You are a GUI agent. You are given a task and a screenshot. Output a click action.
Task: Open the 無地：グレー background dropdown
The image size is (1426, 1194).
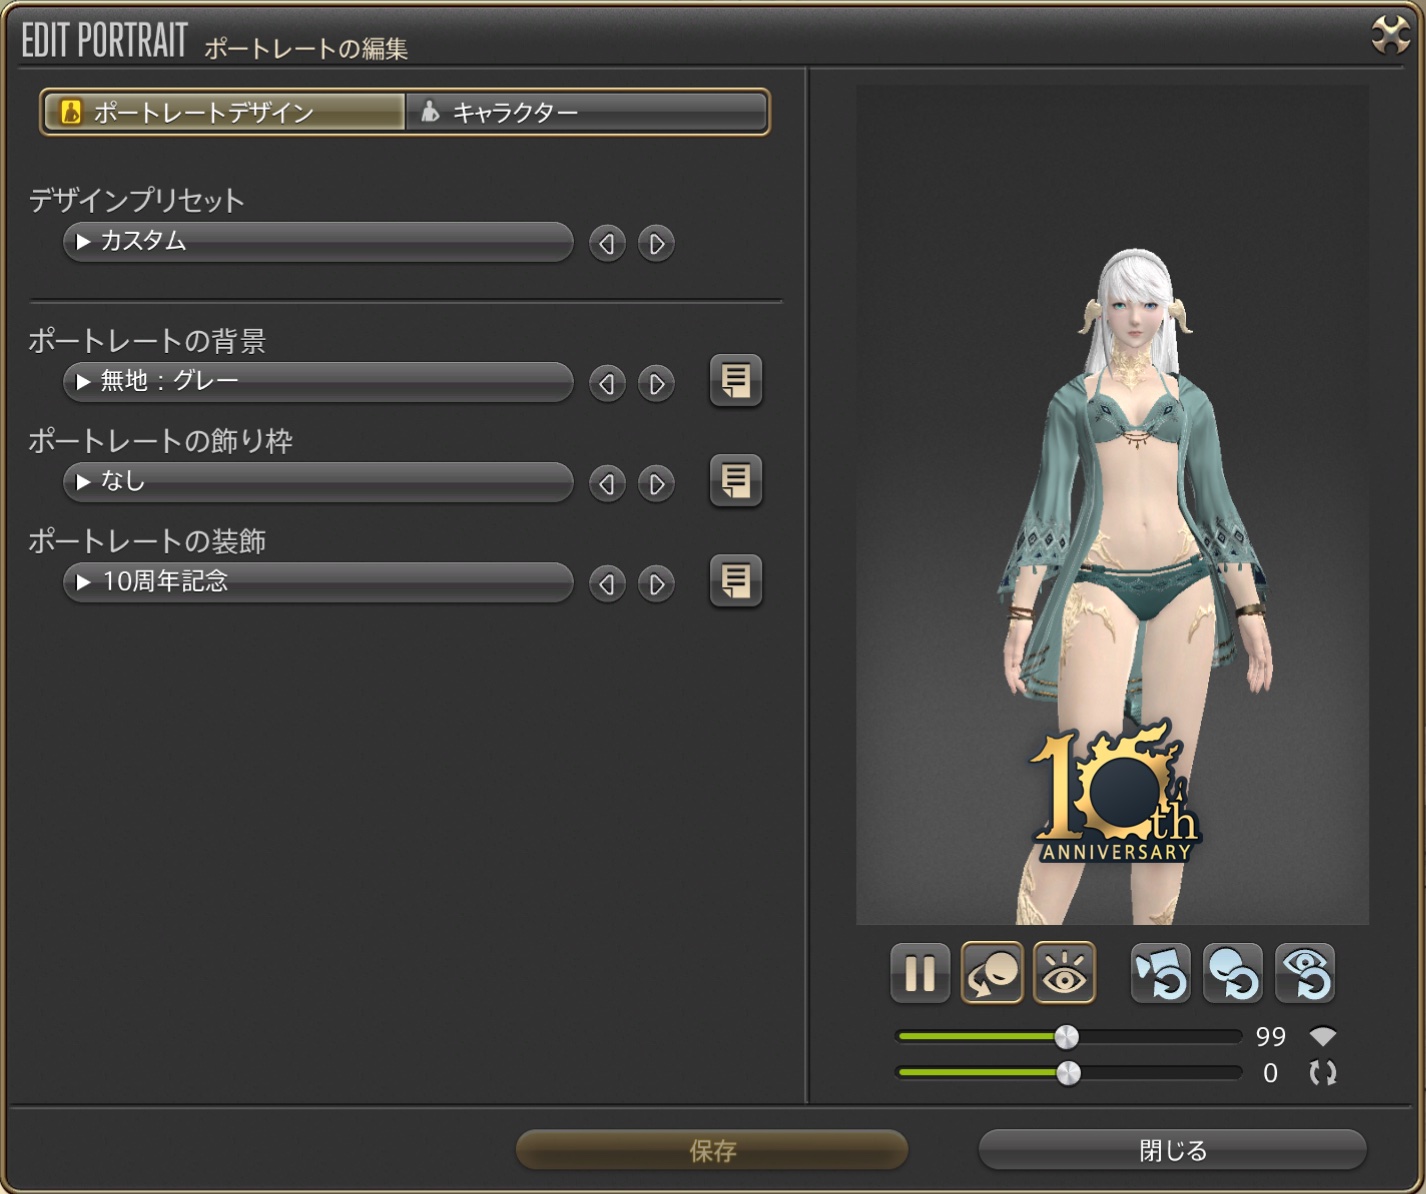pos(318,382)
